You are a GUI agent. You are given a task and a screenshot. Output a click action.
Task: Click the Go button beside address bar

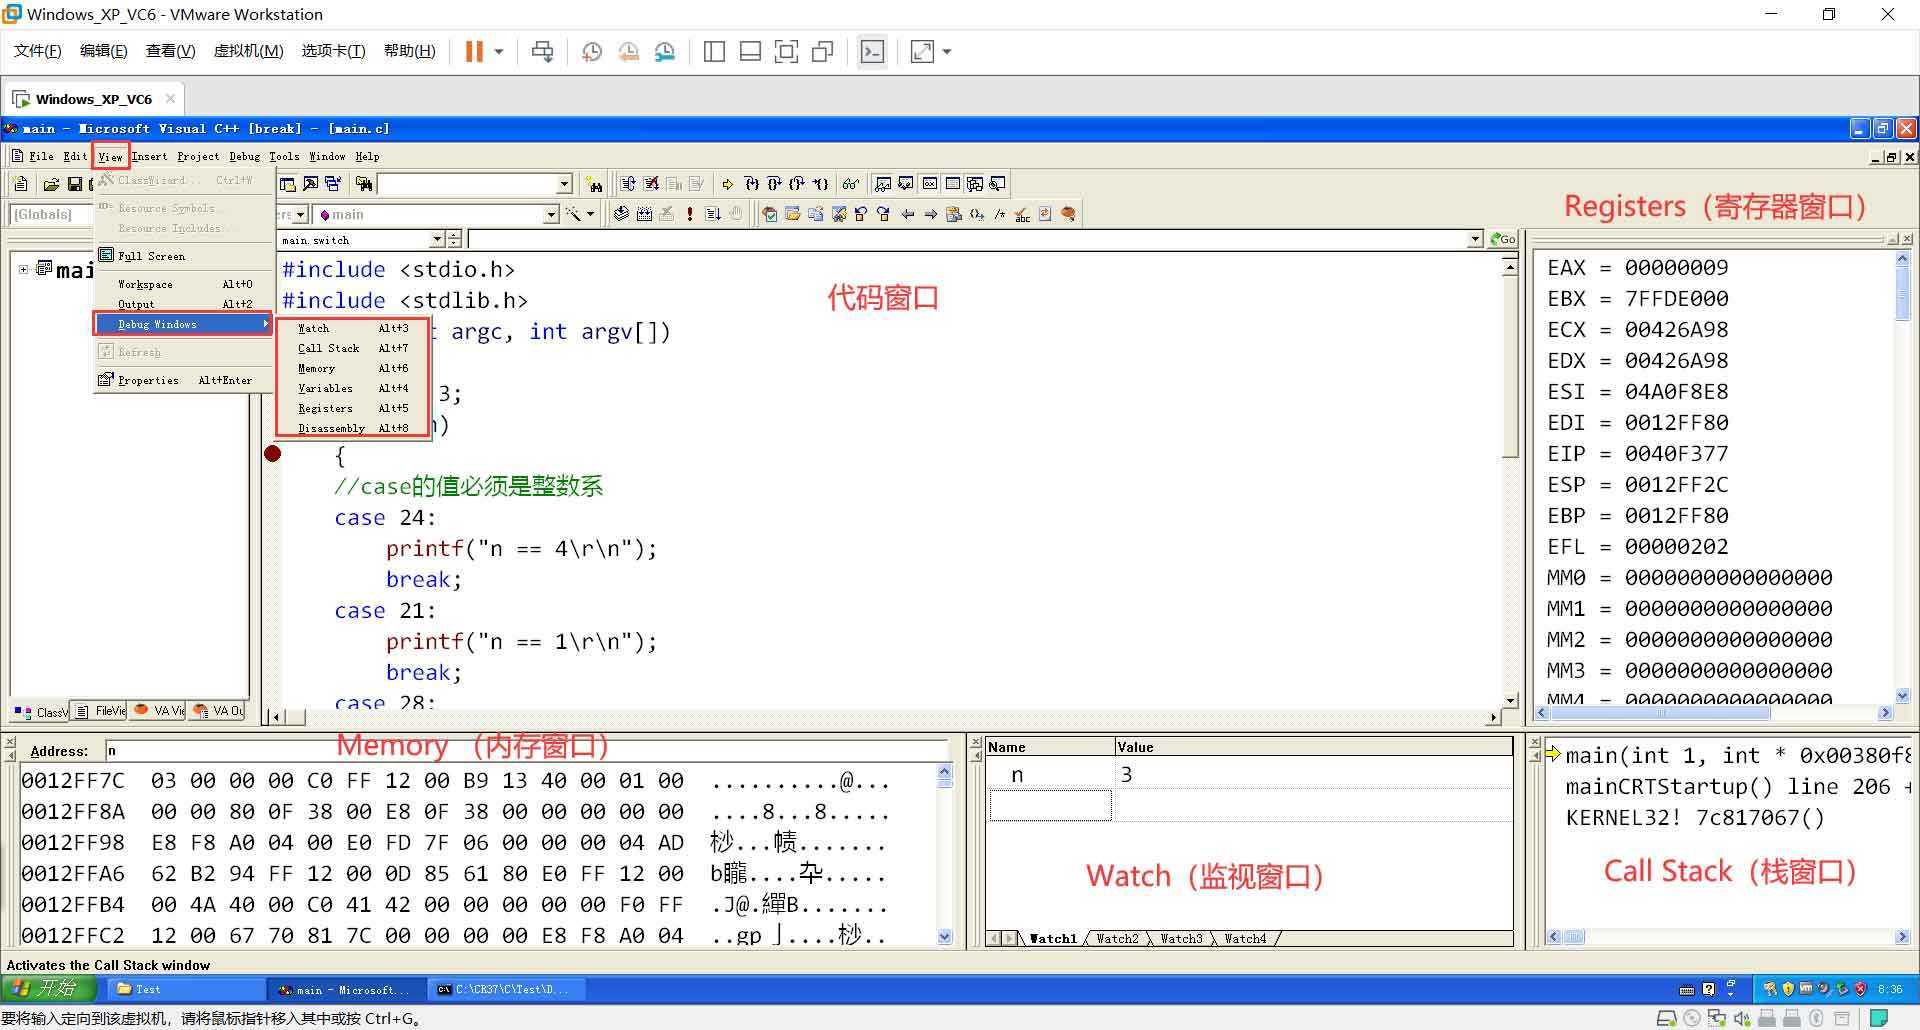tap(1503, 240)
